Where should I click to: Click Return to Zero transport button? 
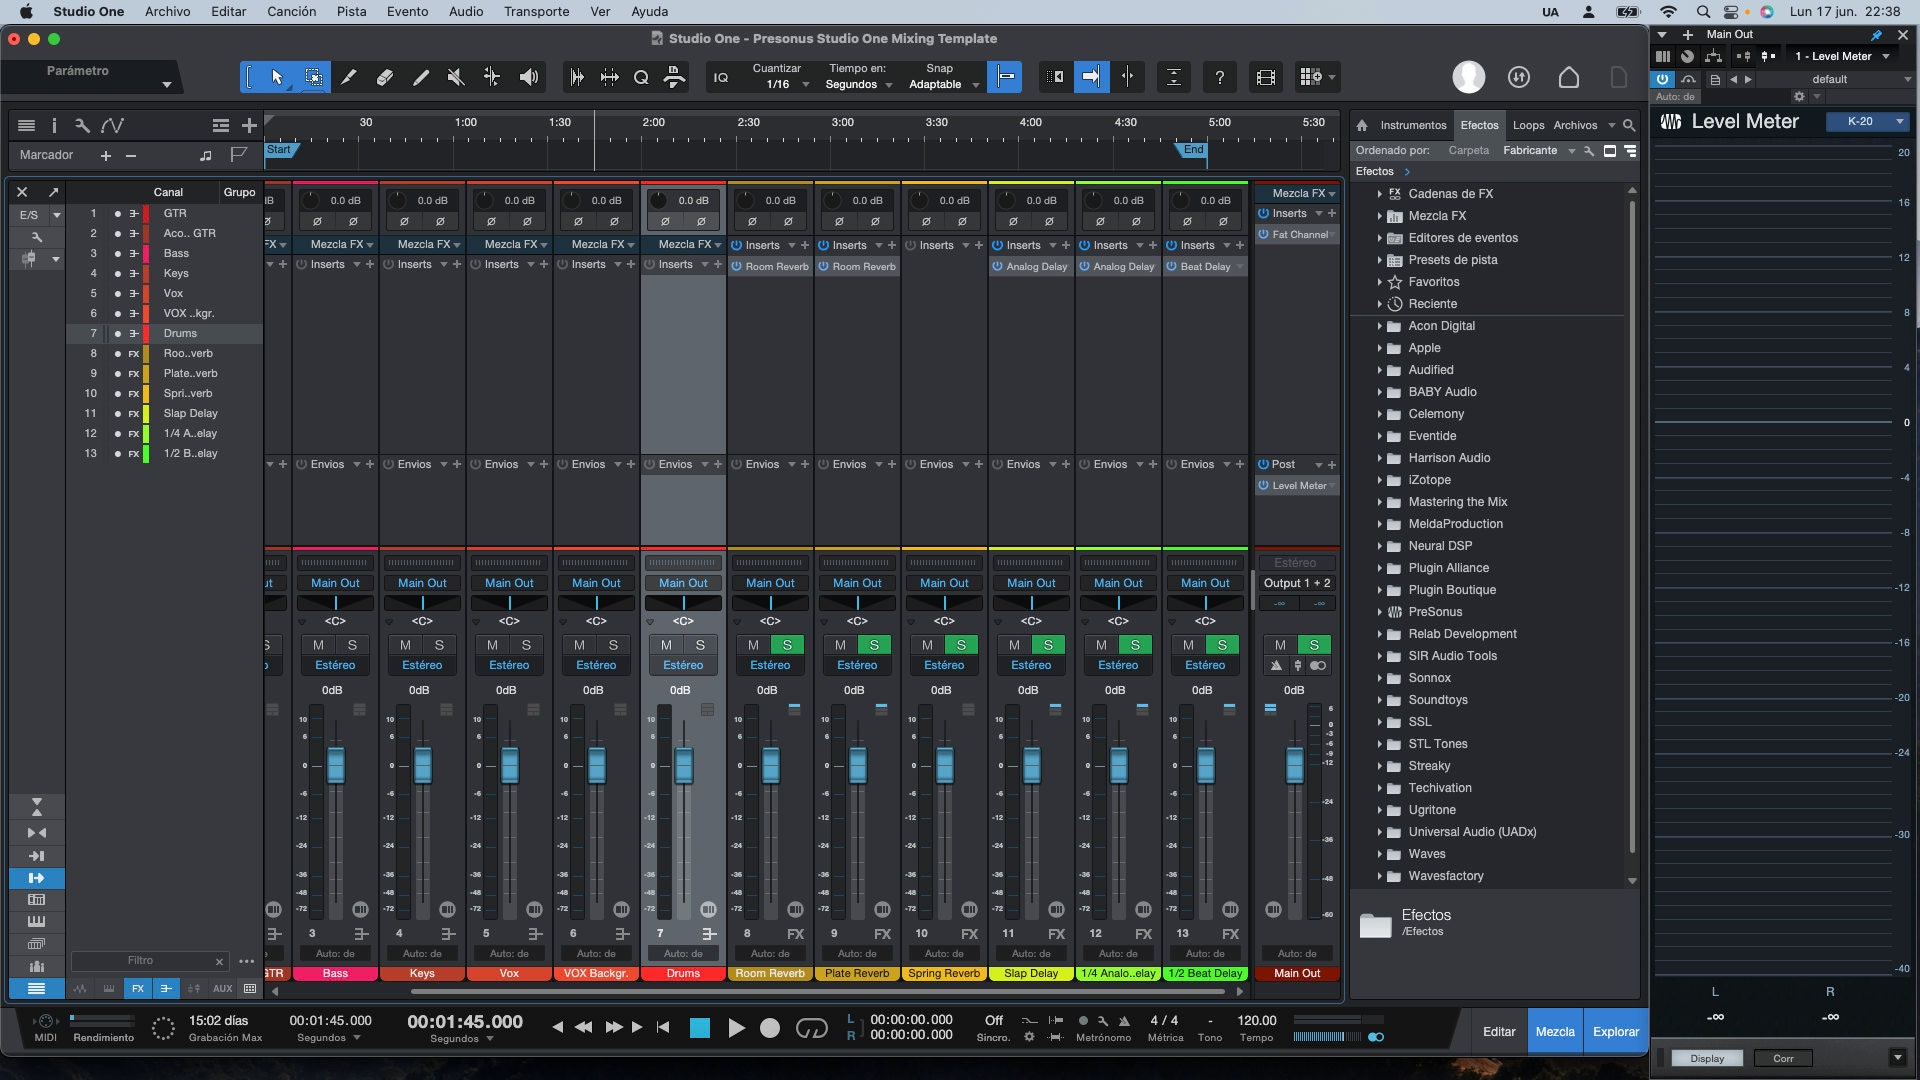(663, 1027)
